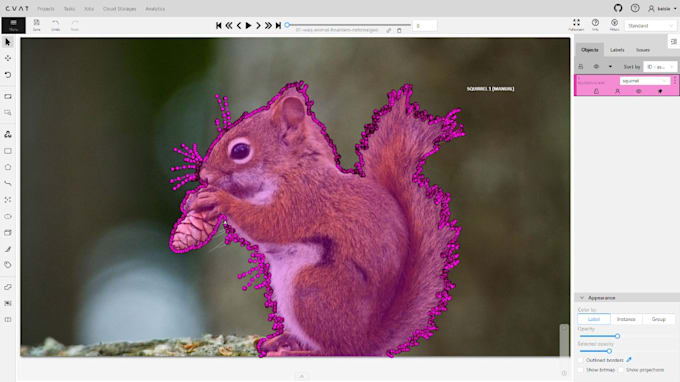
Task: Open the AI interactors tool
Action: pos(8,134)
